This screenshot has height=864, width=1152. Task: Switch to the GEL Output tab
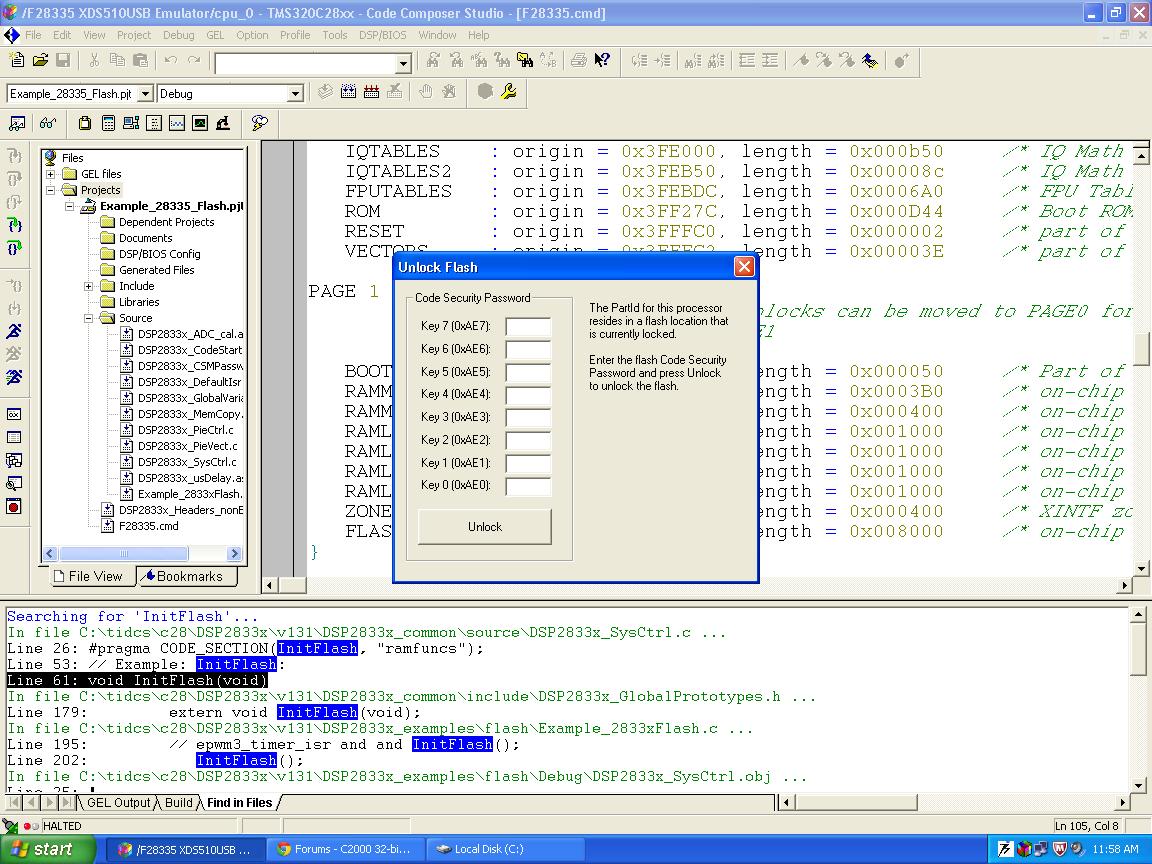[x=118, y=802]
